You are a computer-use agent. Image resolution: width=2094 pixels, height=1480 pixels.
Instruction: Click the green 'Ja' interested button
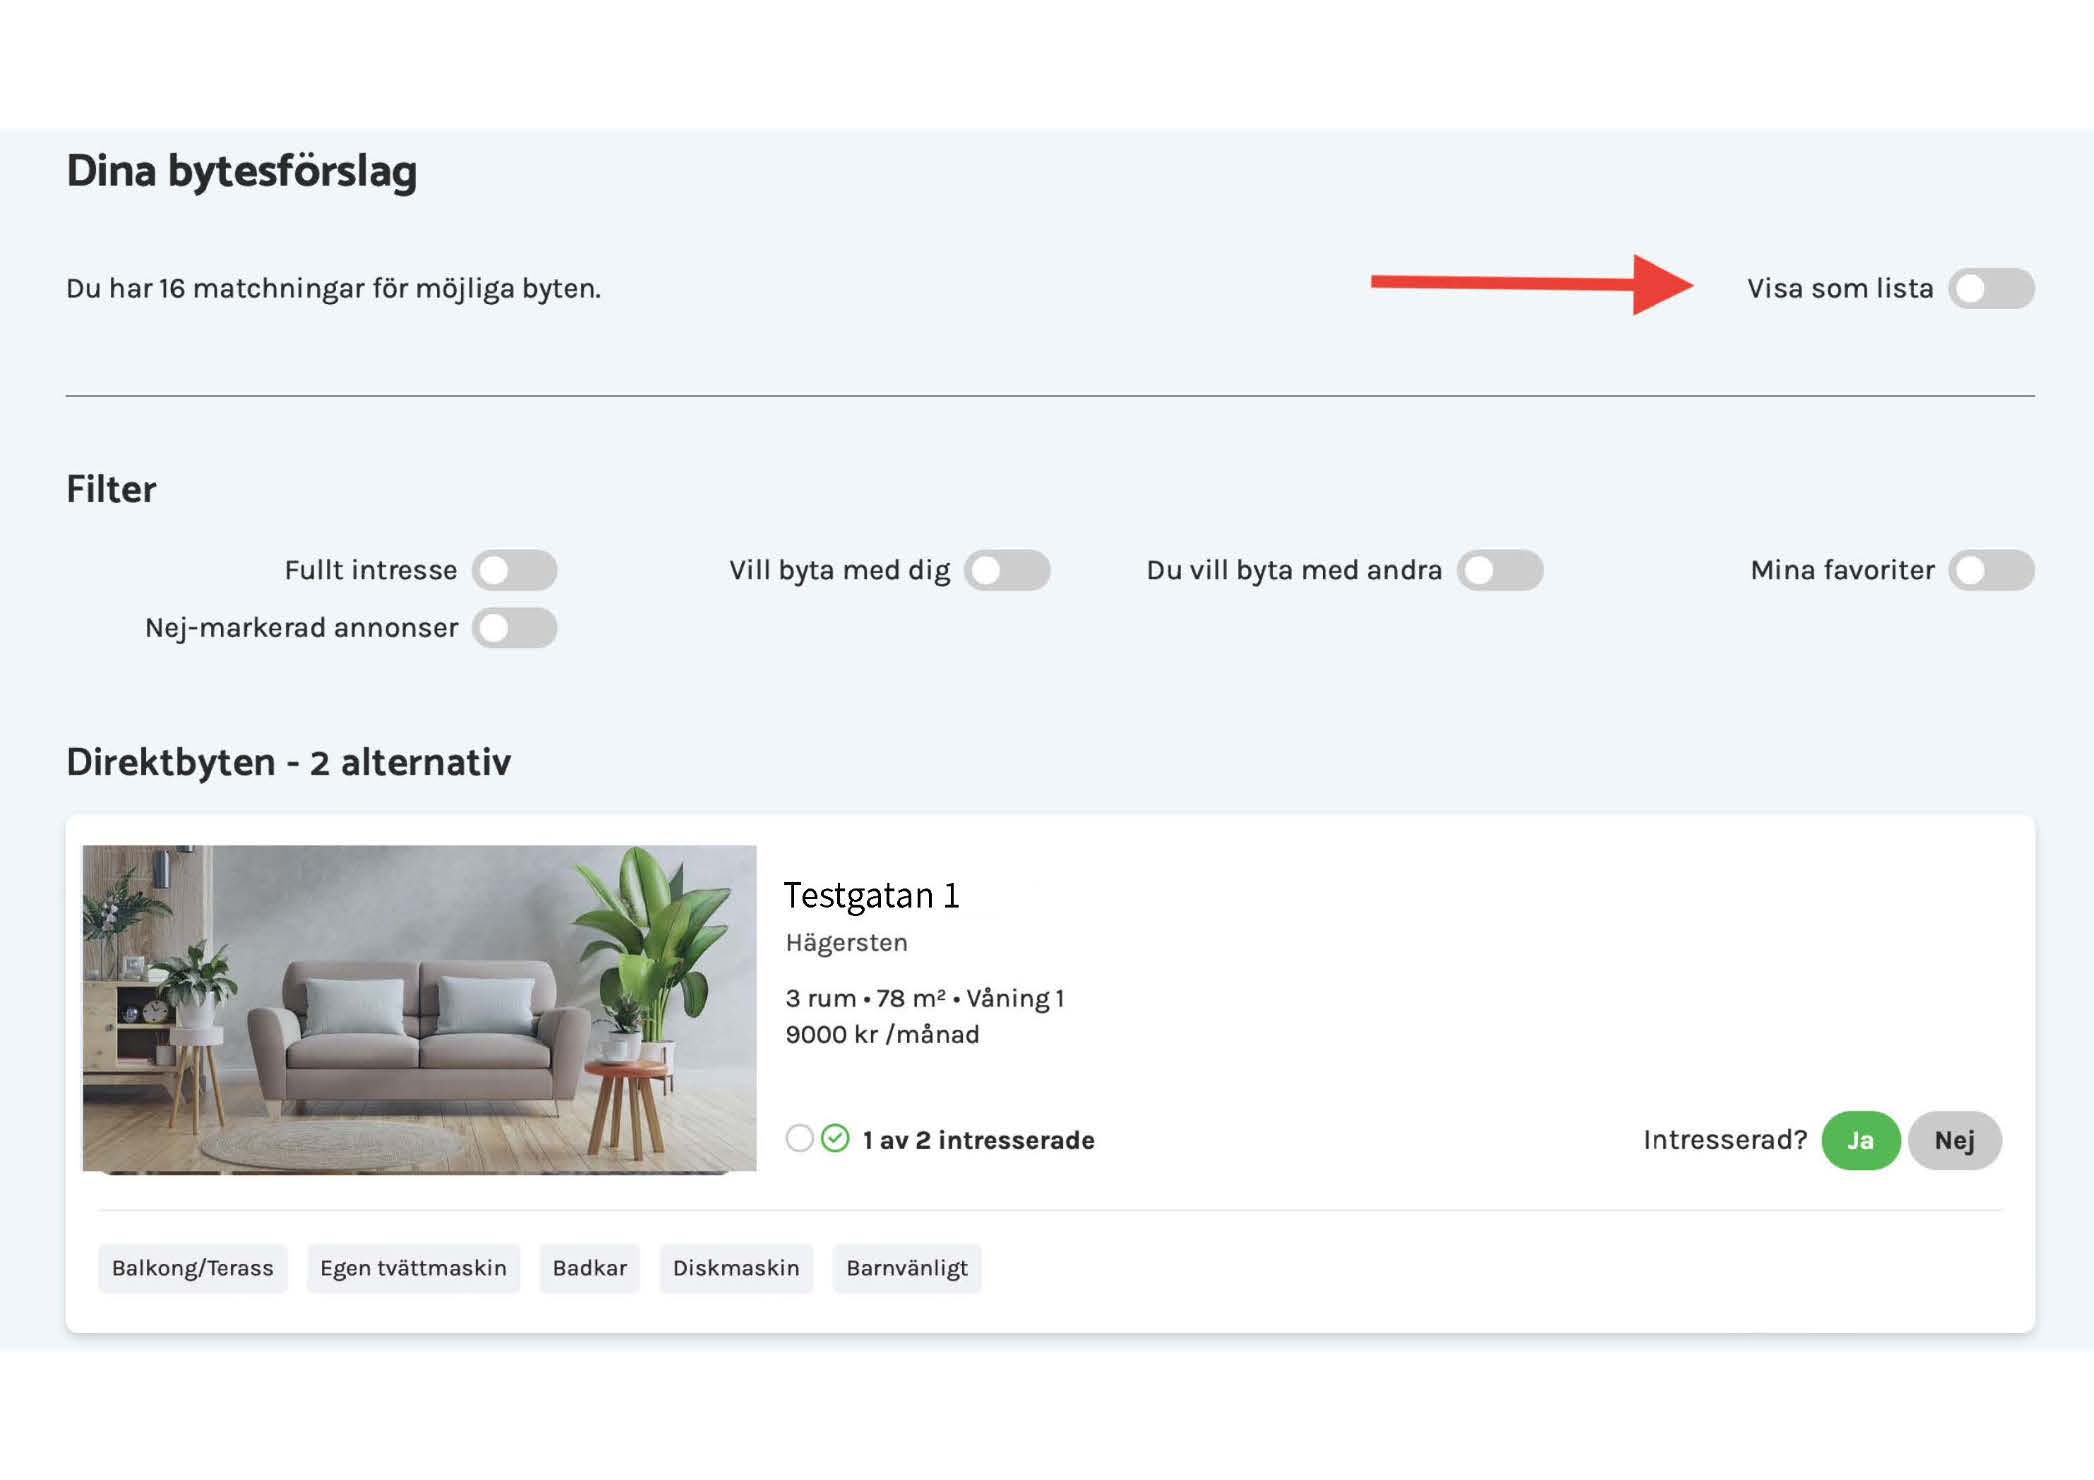coord(1860,1141)
